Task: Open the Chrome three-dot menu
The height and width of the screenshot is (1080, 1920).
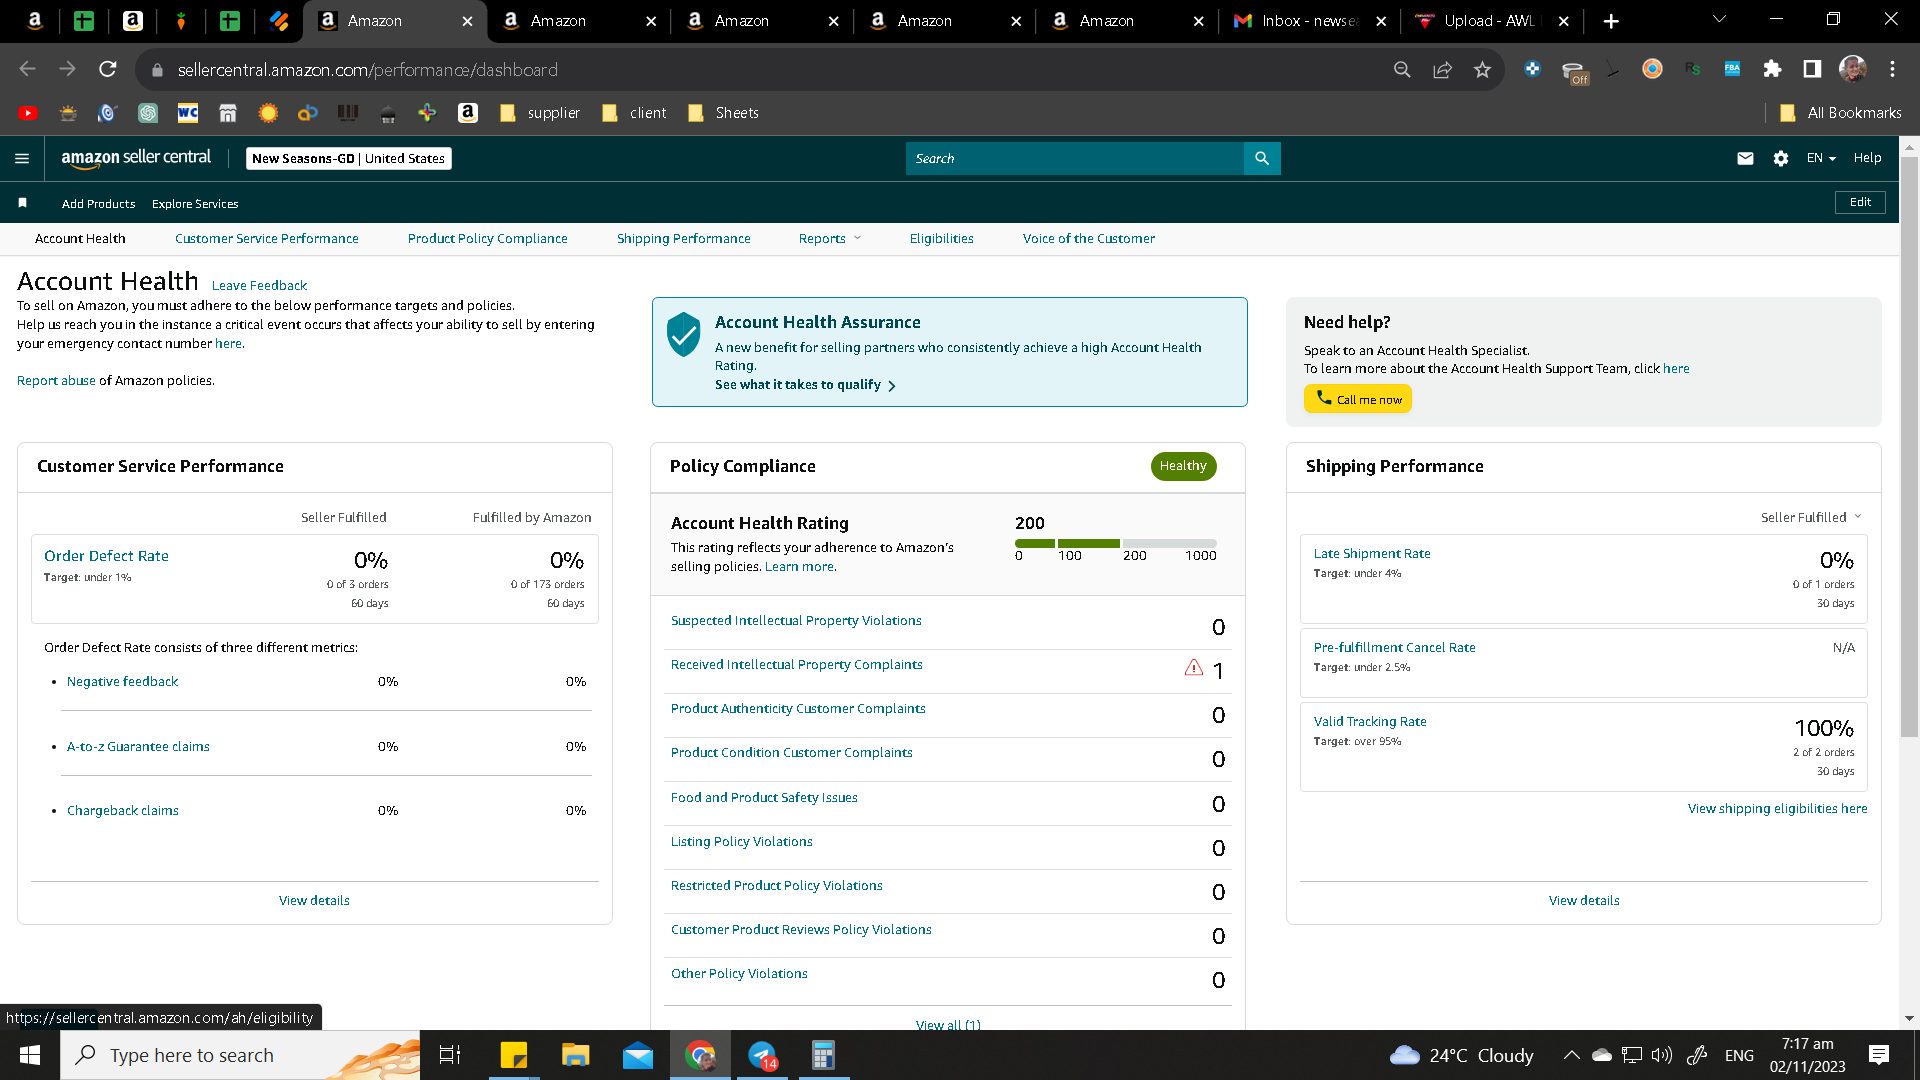Action: coord(1892,69)
